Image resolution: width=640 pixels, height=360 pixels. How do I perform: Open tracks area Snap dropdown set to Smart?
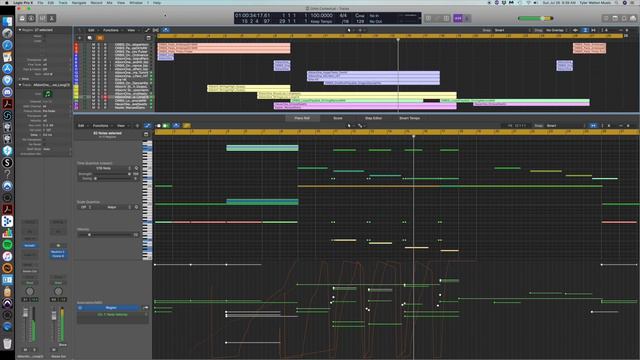511,30
